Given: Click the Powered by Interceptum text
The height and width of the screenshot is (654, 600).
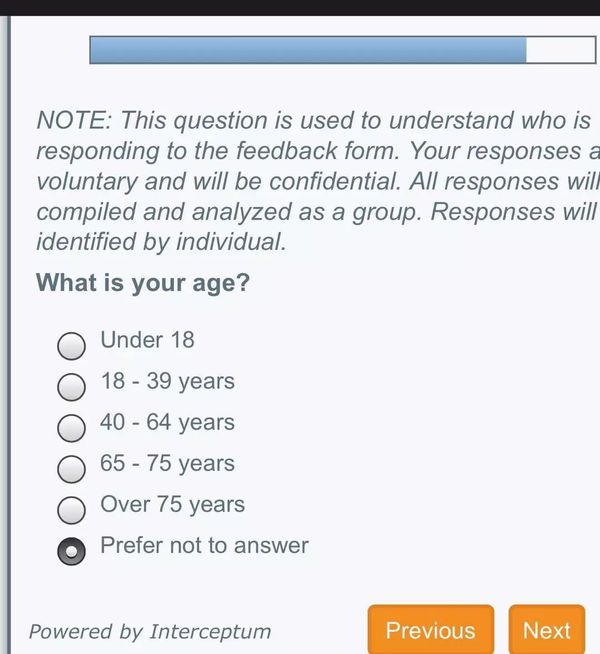Looking at the screenshot, I should [150, 631].
